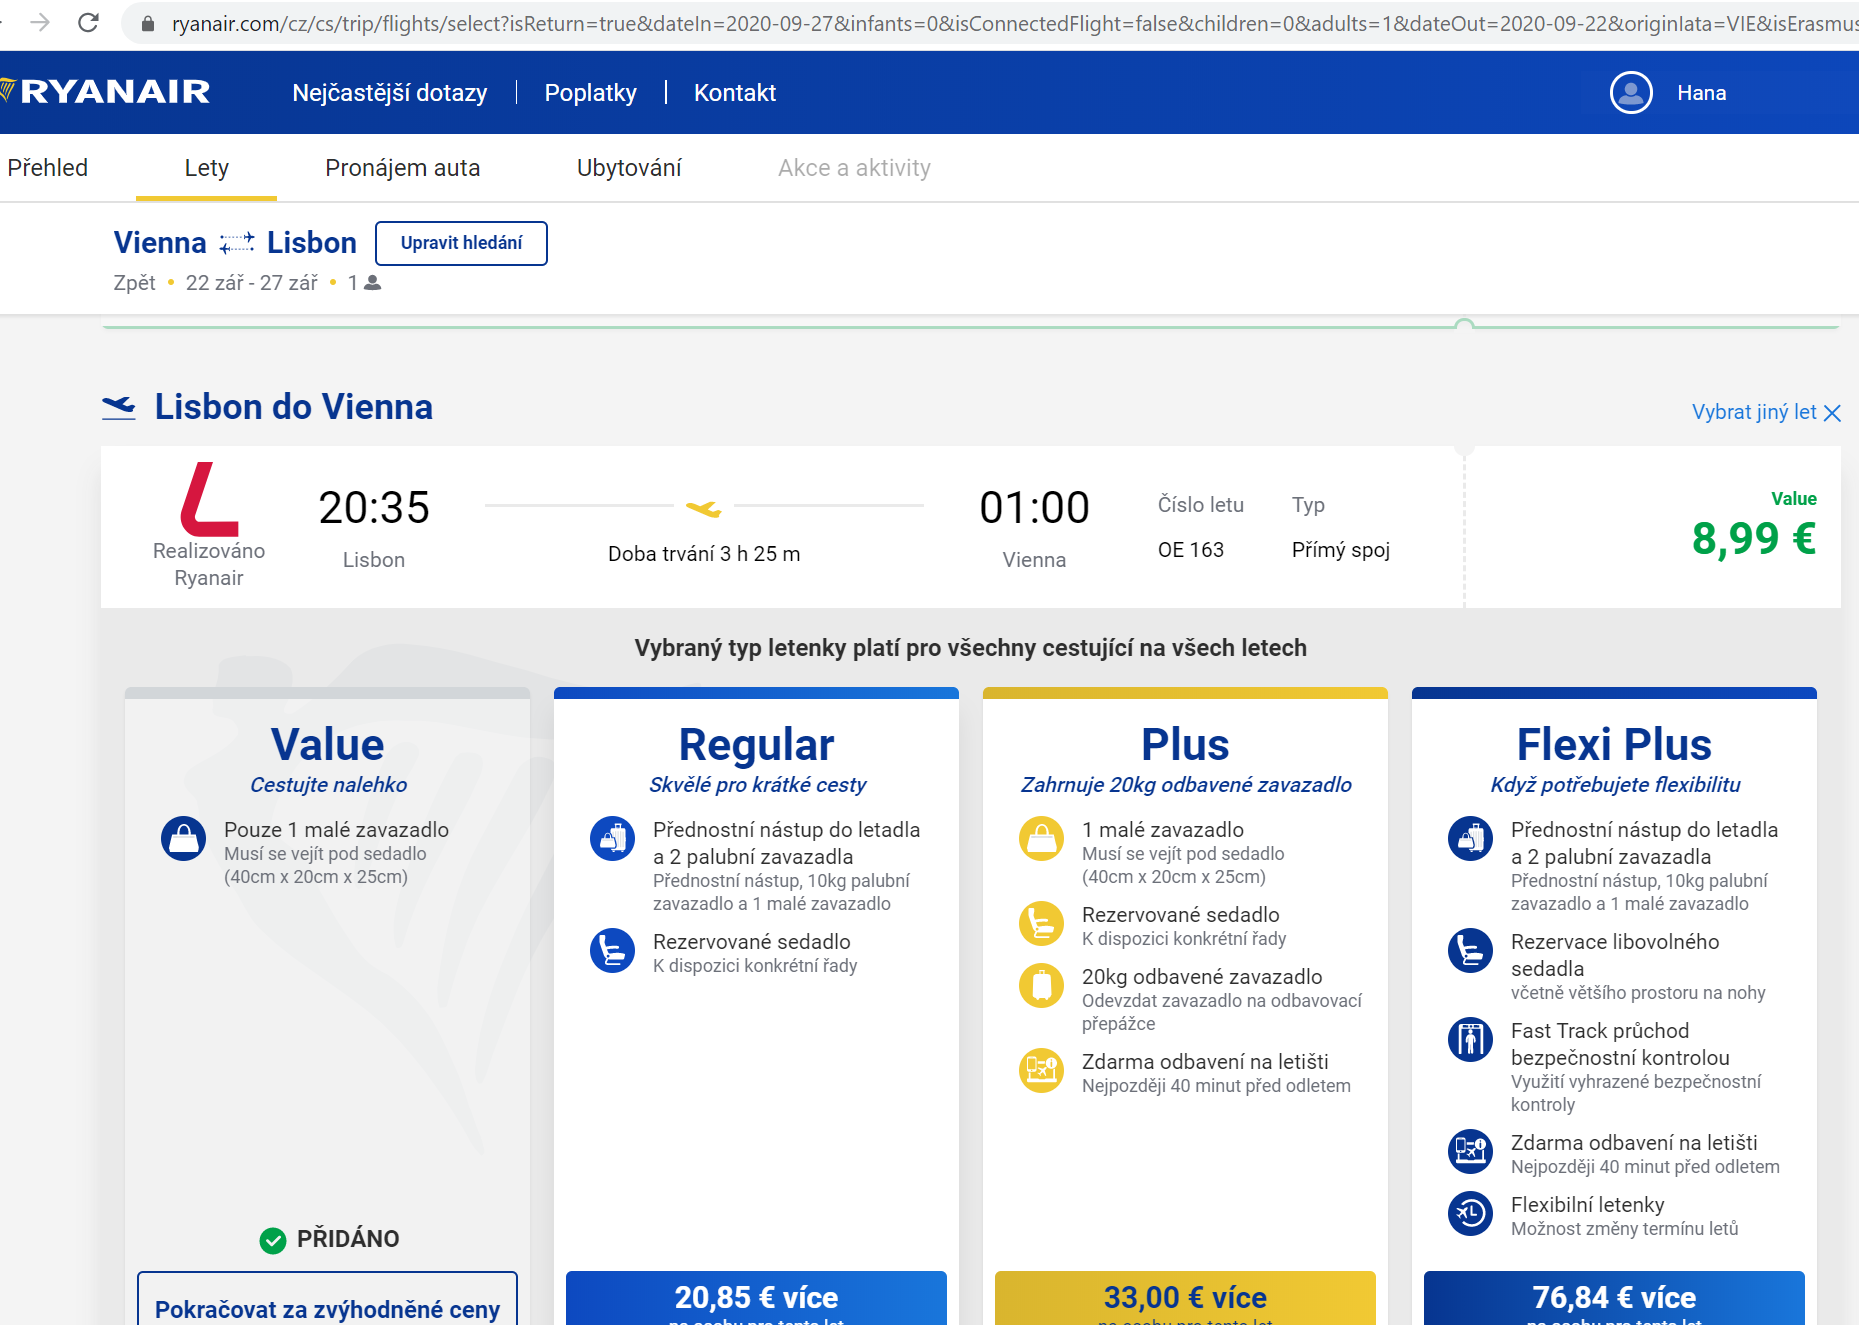Click Fast Track průchod feature text
Viewport: 1859px width, 1325px height.
click(1620, 1044)
